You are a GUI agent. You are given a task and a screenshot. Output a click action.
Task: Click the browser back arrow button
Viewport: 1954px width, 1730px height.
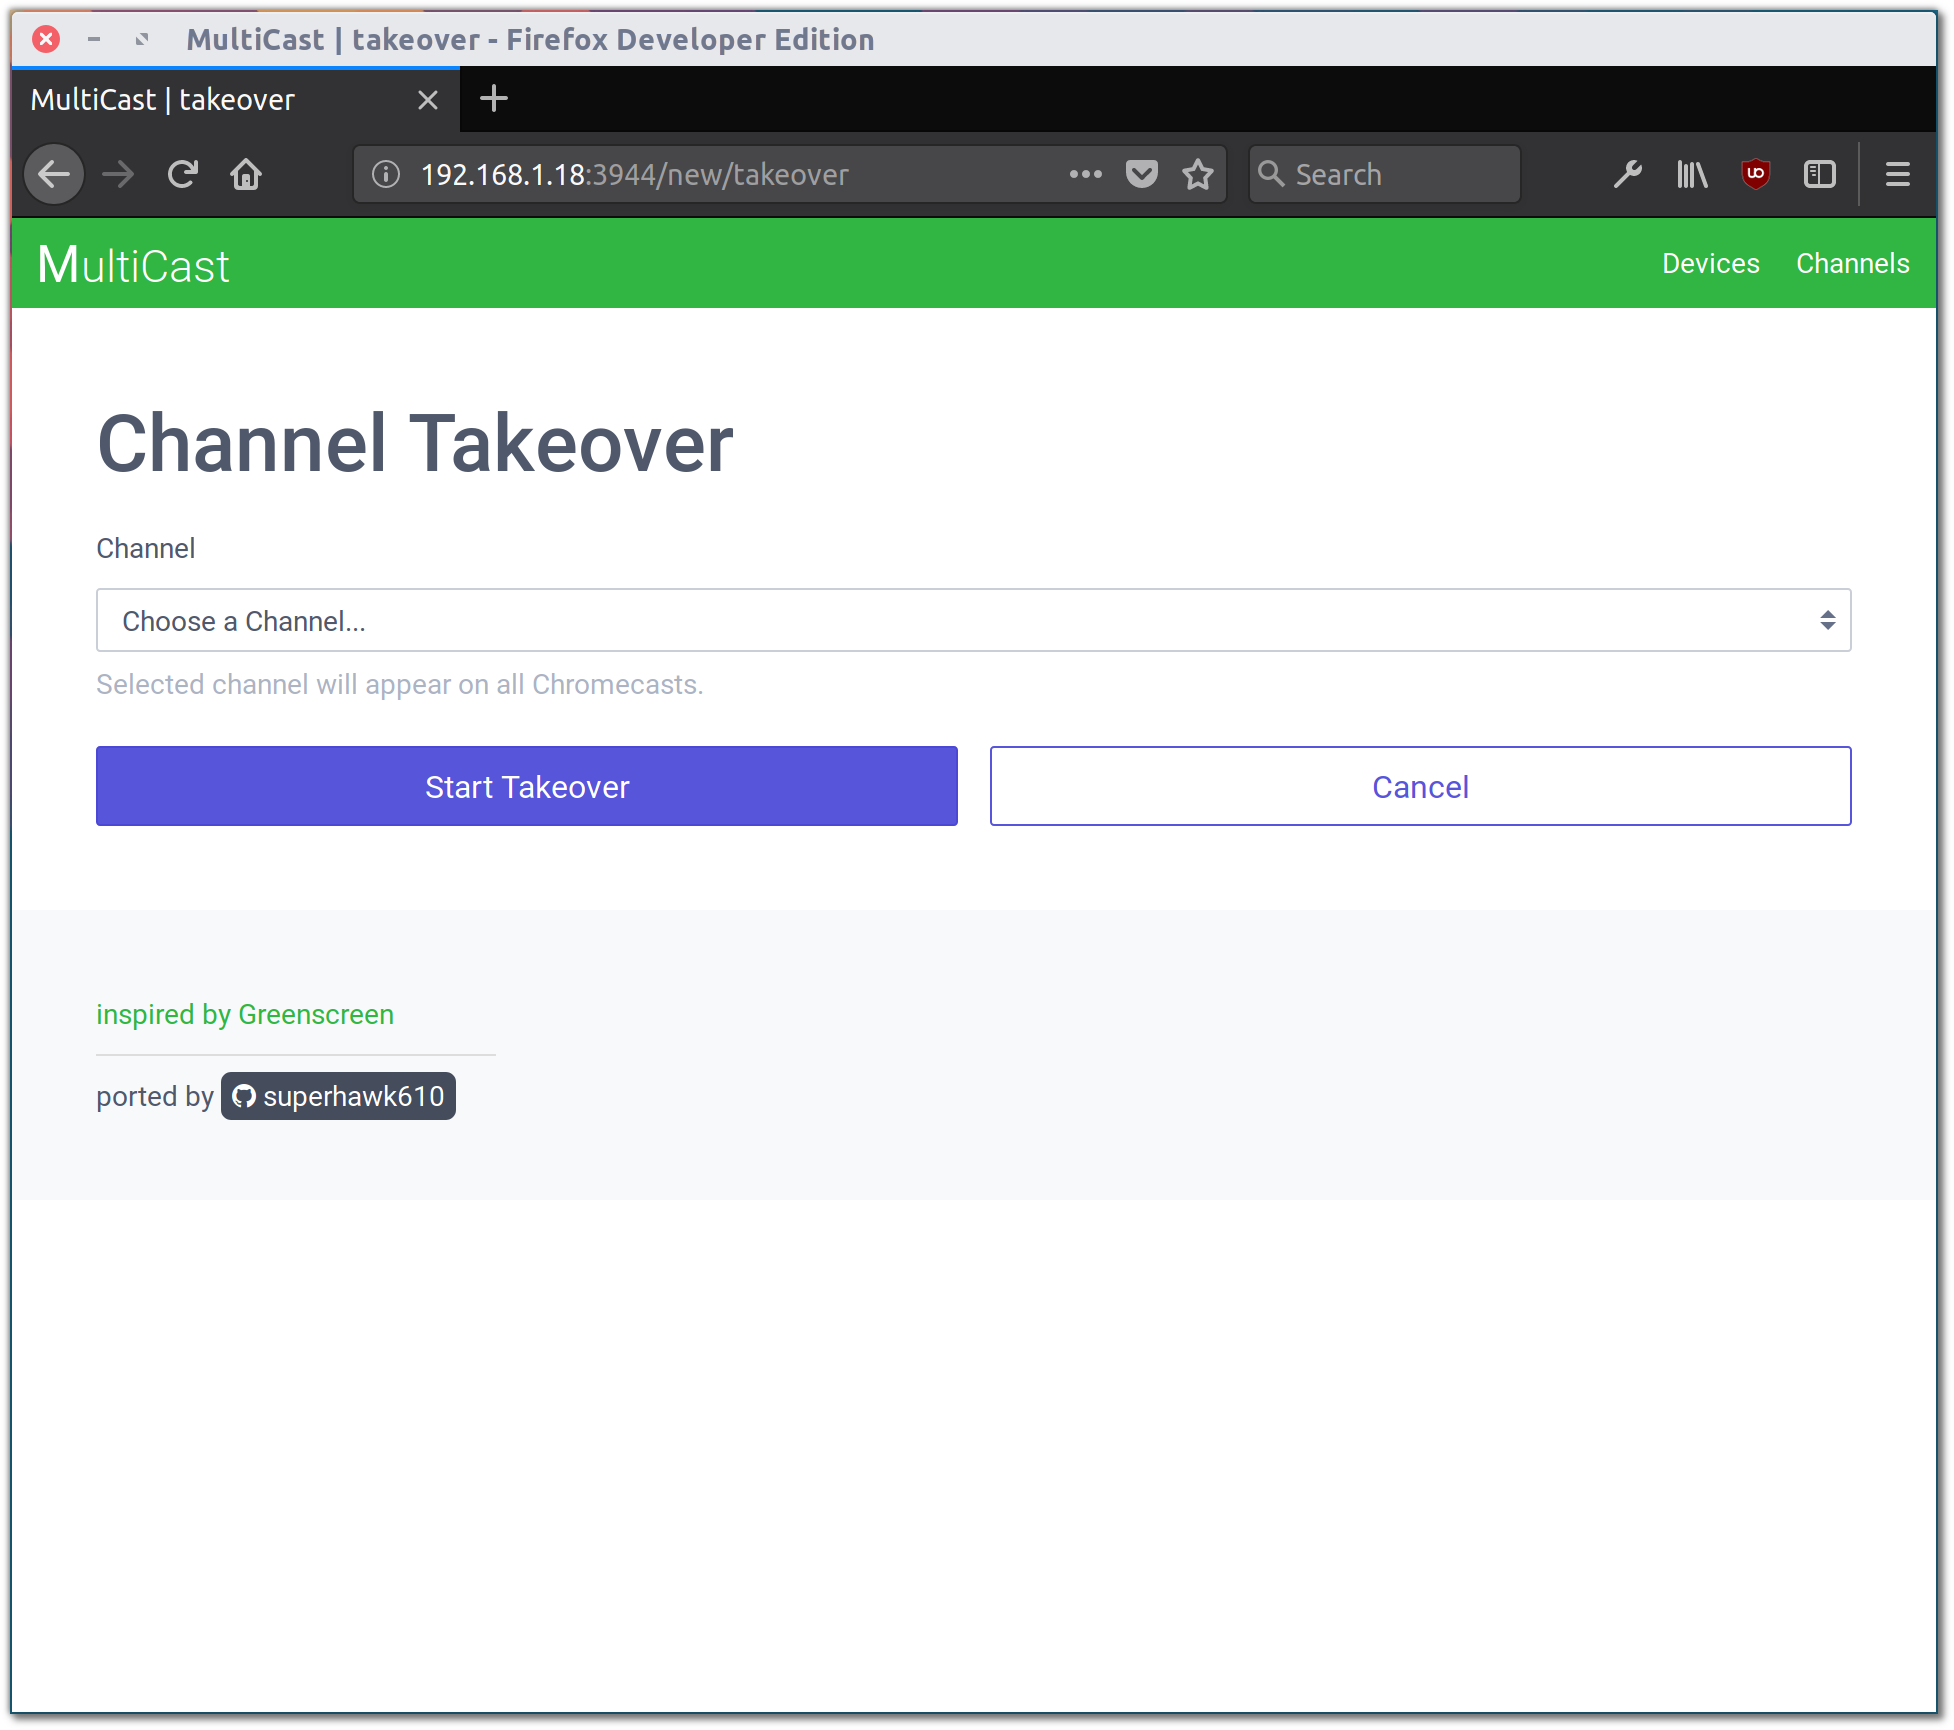[x=54, y=175]
